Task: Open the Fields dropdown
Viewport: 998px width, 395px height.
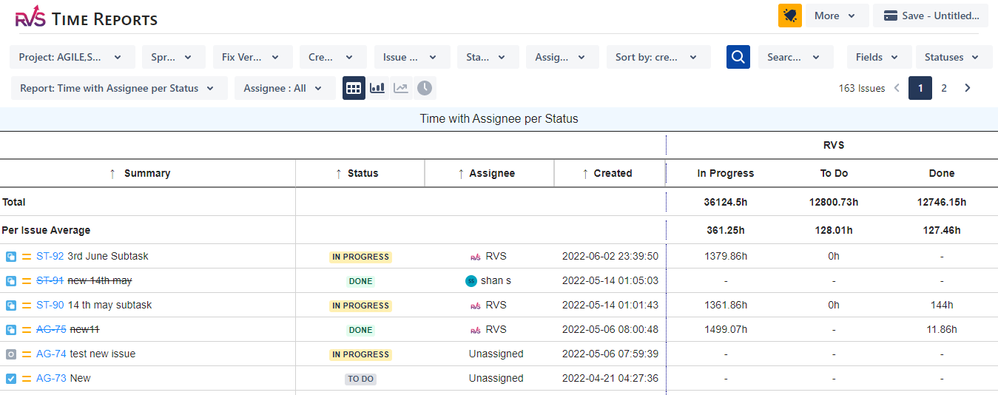Action: [x=879, y=57]
